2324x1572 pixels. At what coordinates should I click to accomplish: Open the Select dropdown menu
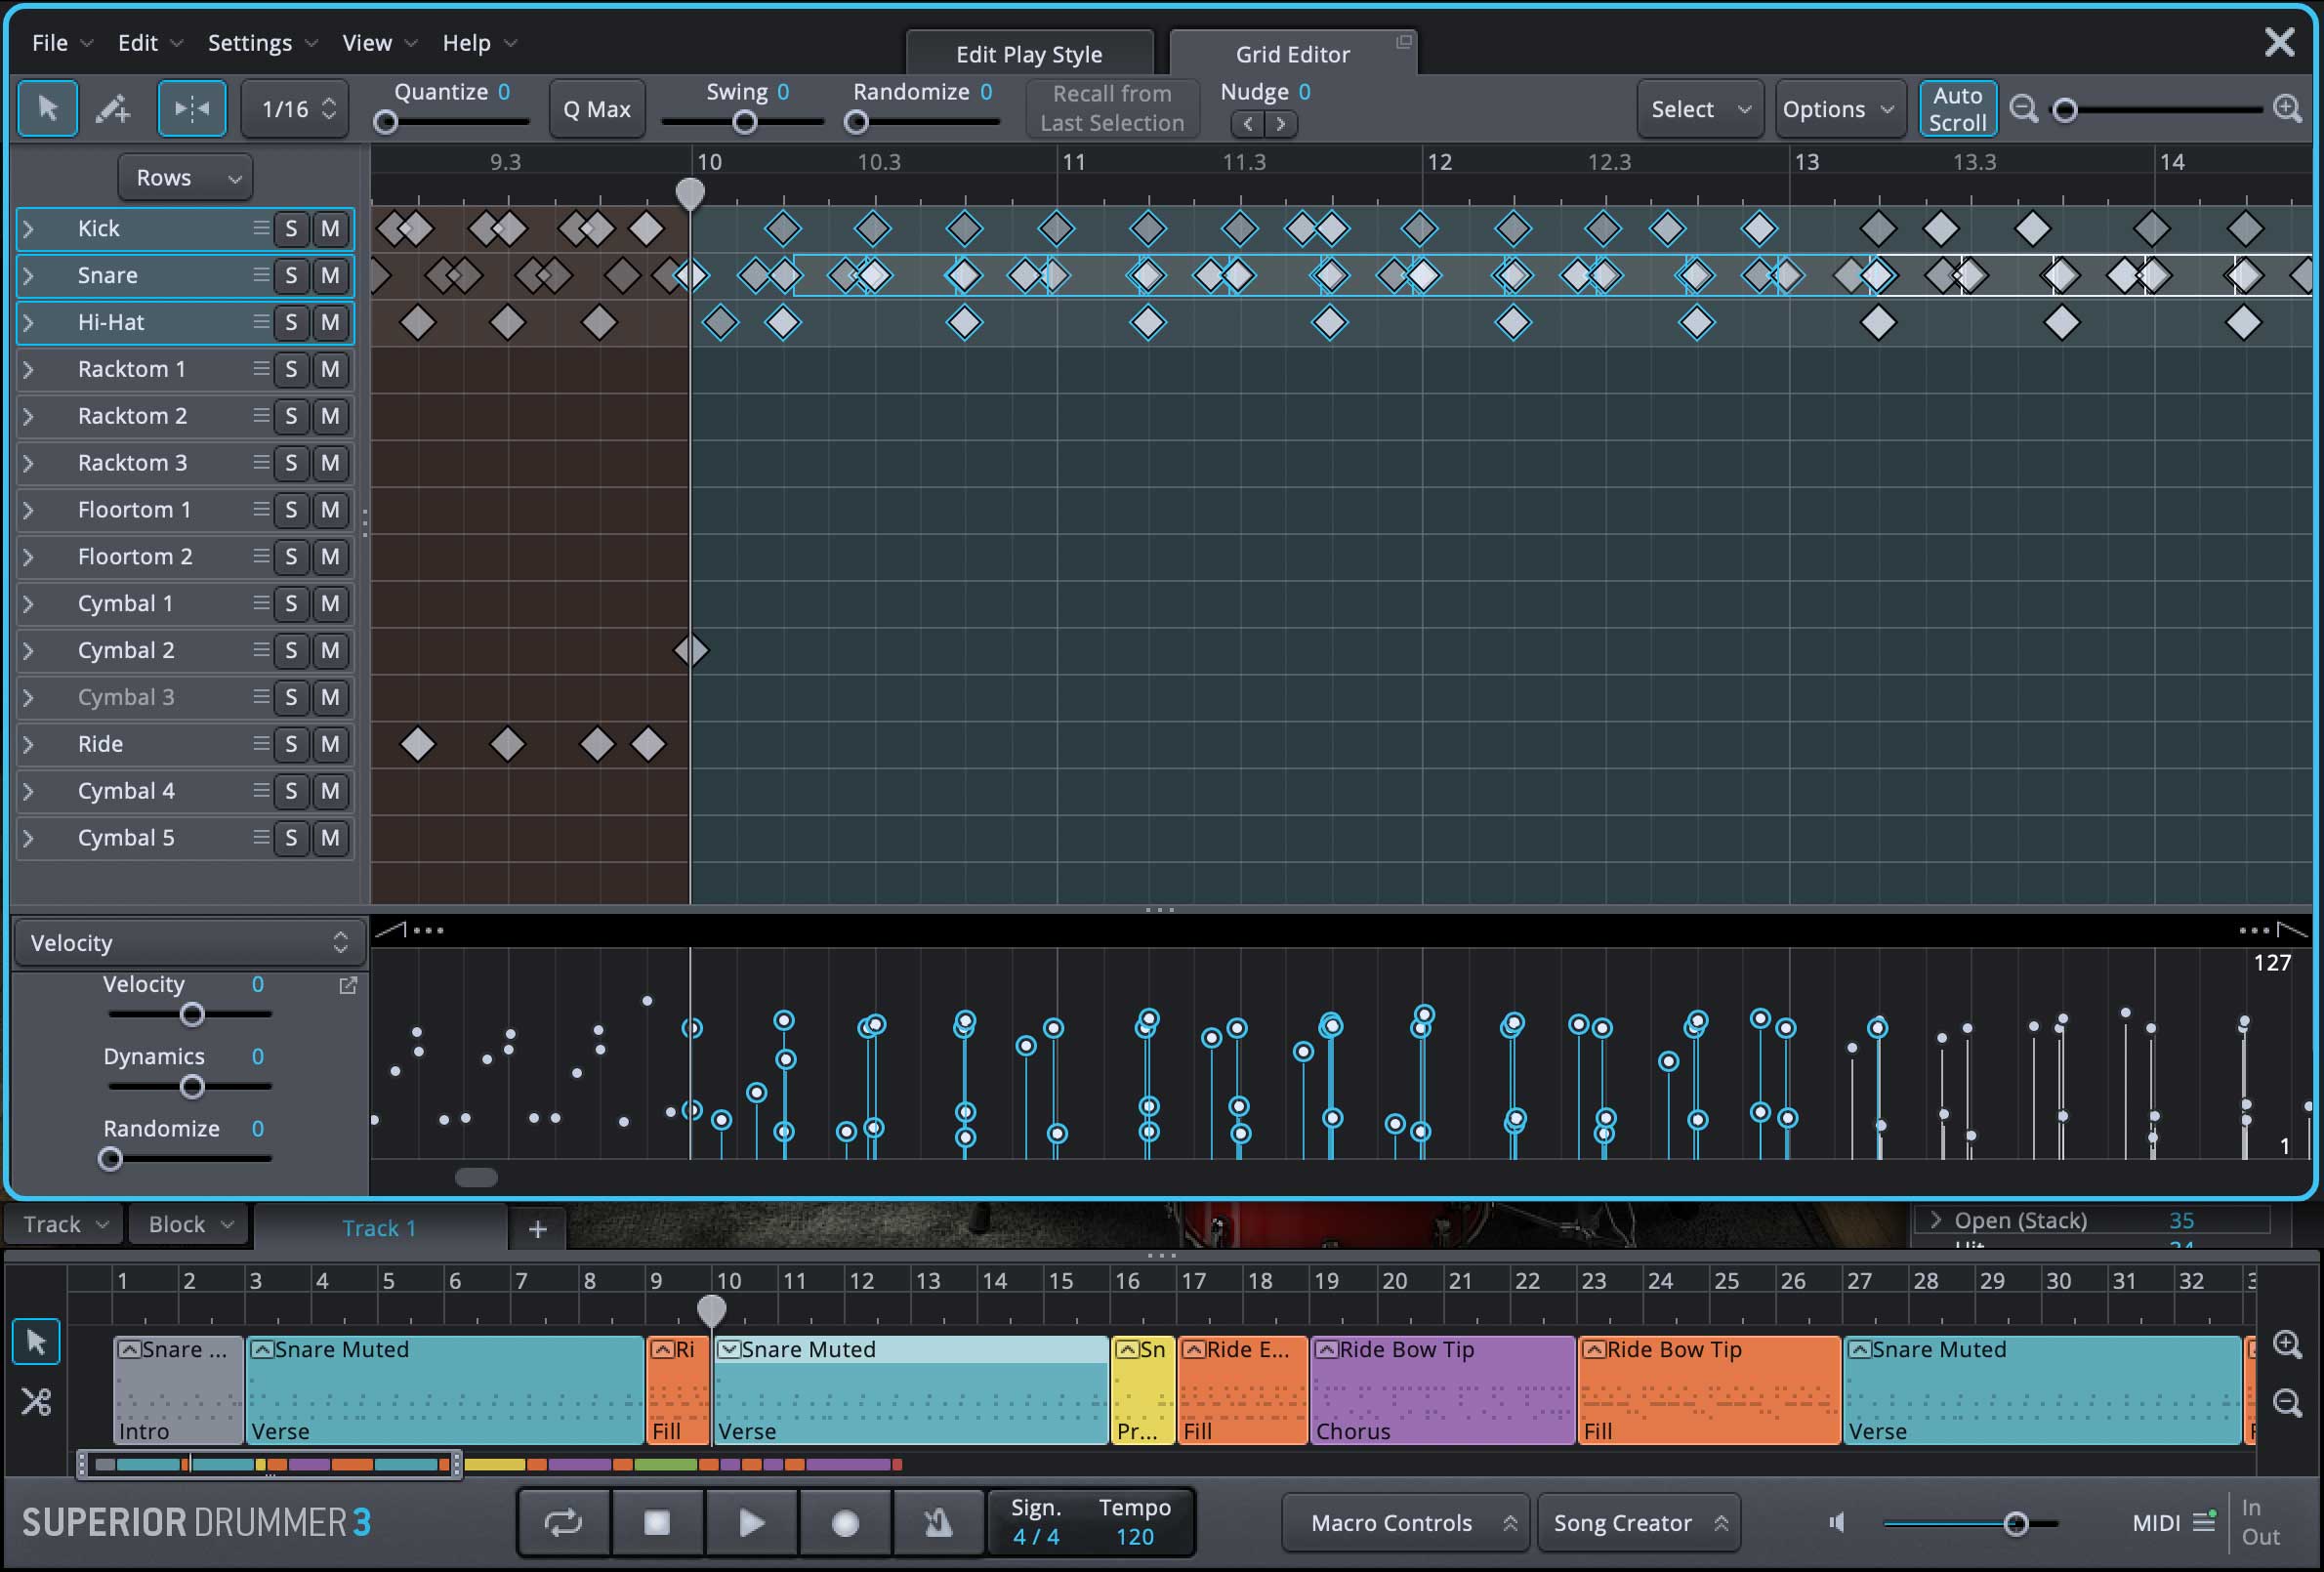(1699, 109)
